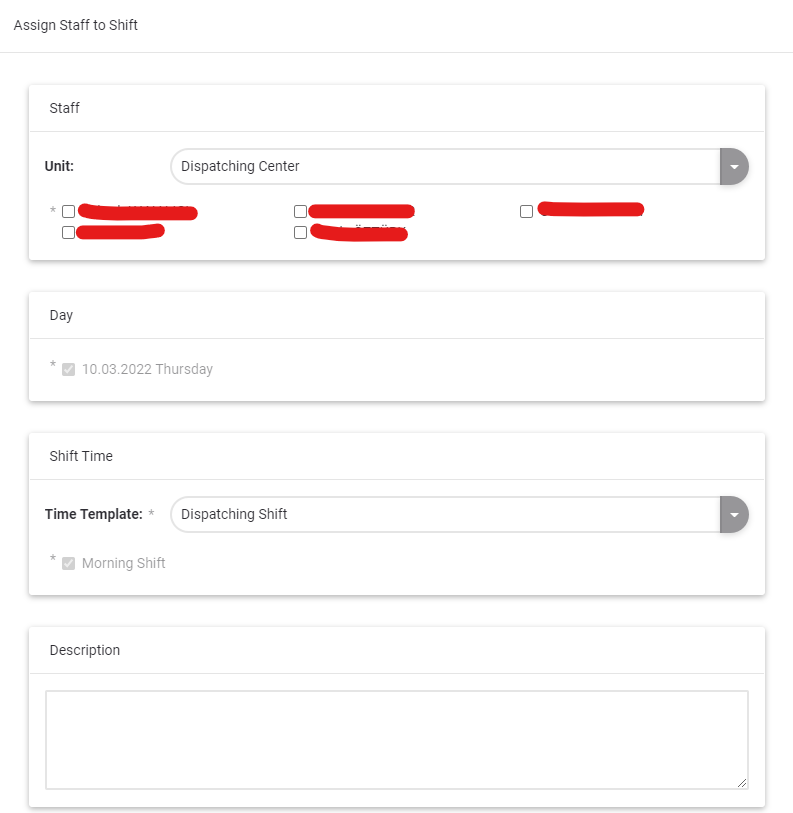793x813 pixels.
Task: Expand the Dispatching Shift template combo box
Action: click(x=445, y=515)
